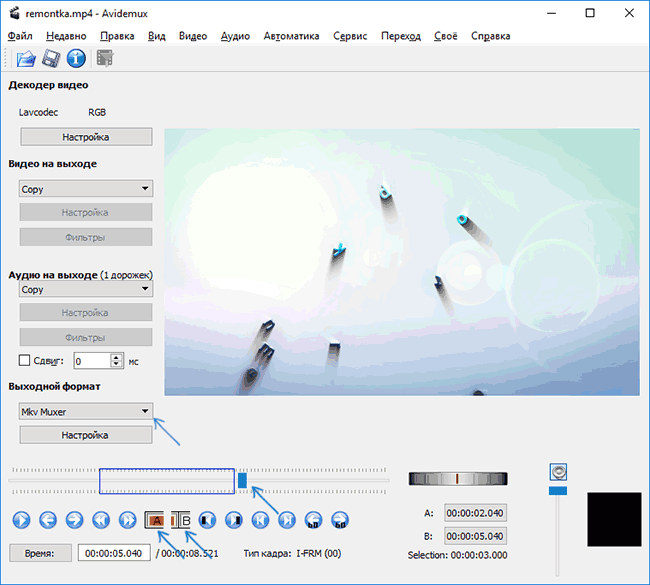The image size is (650, 585).
Task: Click the Время button
Action: tap(40, 553)
